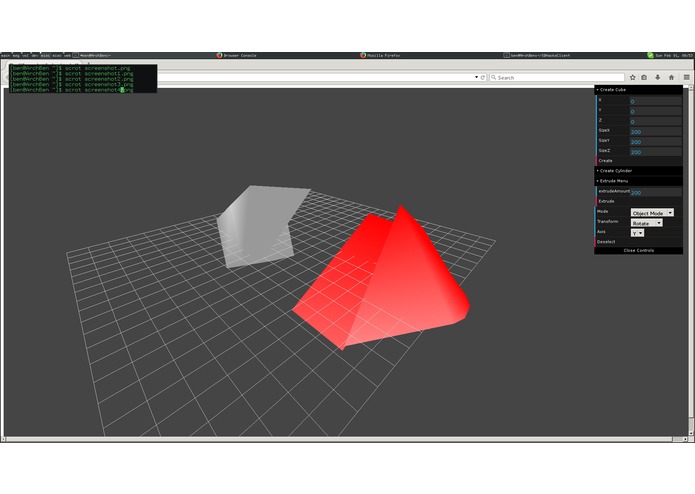Click the scrot screenshot3.png terminal line

pyautogui.click(x=73, y=84)
